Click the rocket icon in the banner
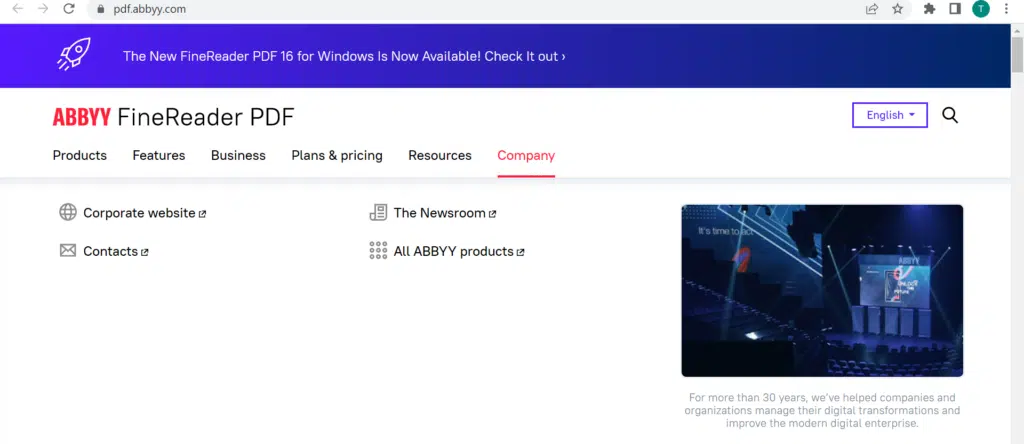Screen dimensions: 1024x444 pyautogui.click(x=74, y=54)
